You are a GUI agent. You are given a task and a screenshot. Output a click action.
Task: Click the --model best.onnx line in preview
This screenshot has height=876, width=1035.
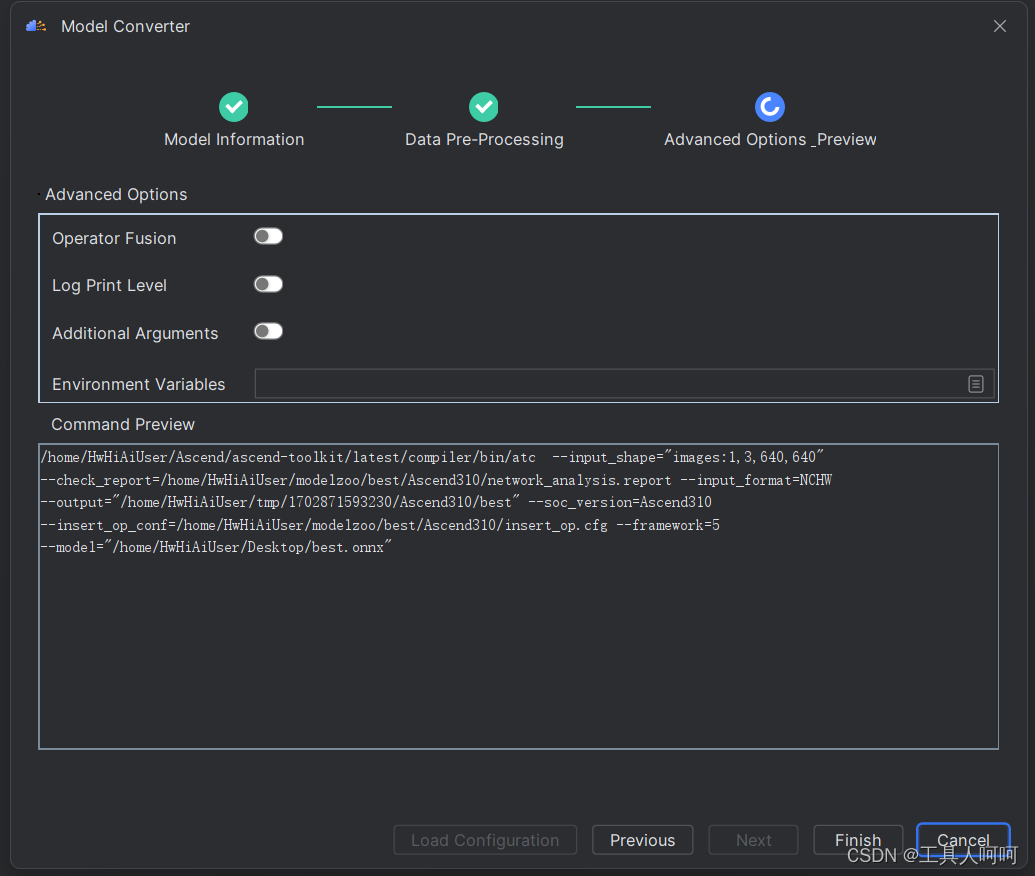[x=217, y=547]
